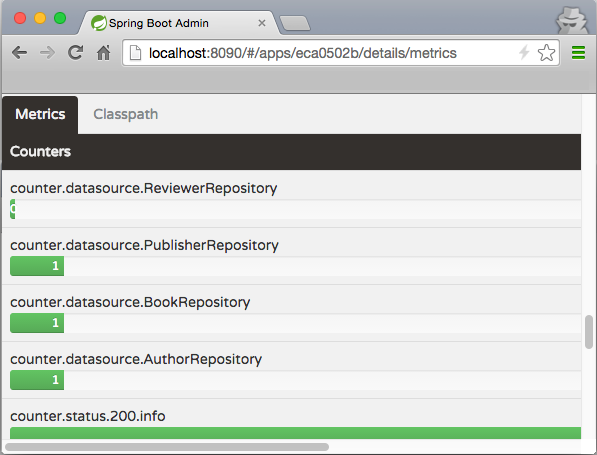Select the Metrics tab

point(40,114)
